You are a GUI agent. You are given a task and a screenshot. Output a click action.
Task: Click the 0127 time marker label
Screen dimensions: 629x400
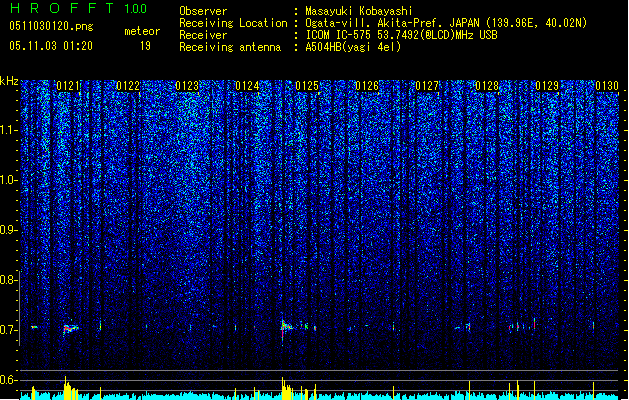point(427,86)
